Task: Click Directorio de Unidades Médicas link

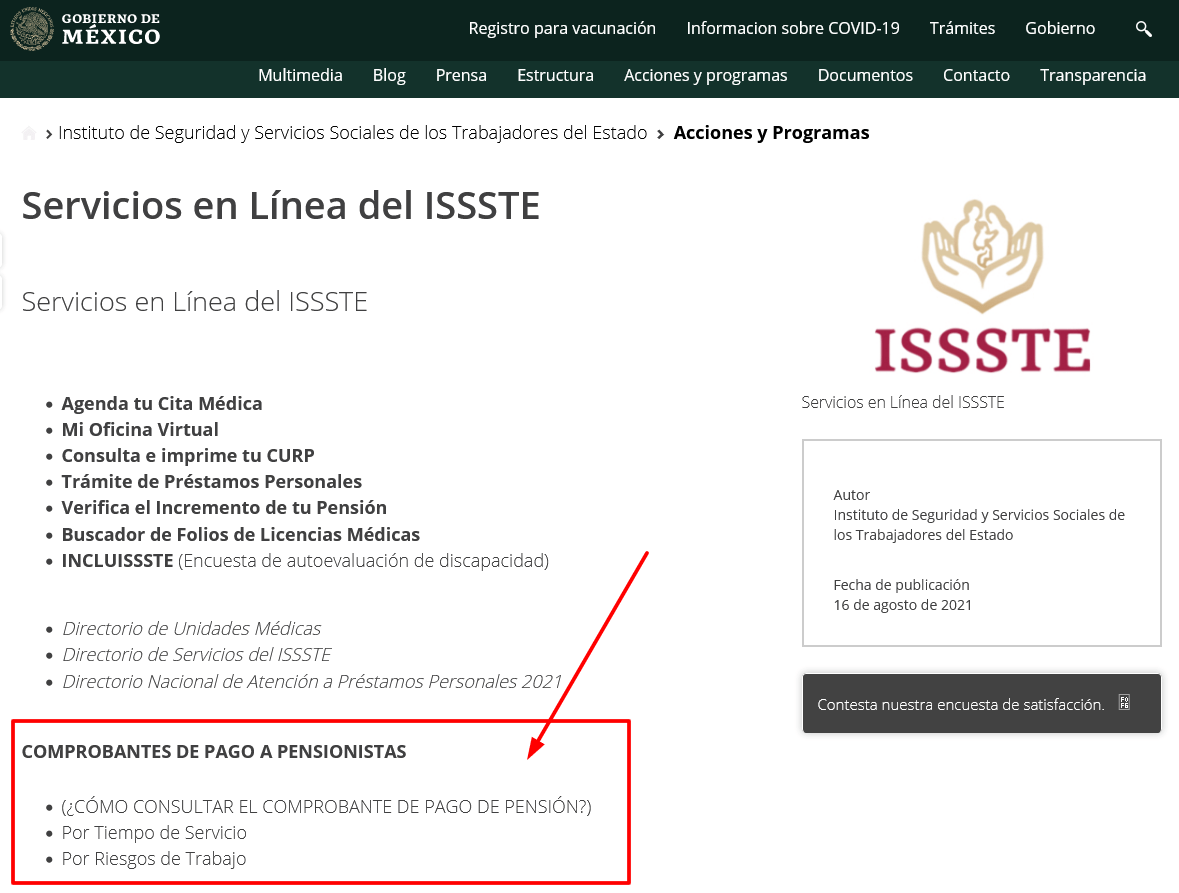Action: point(191,628)
